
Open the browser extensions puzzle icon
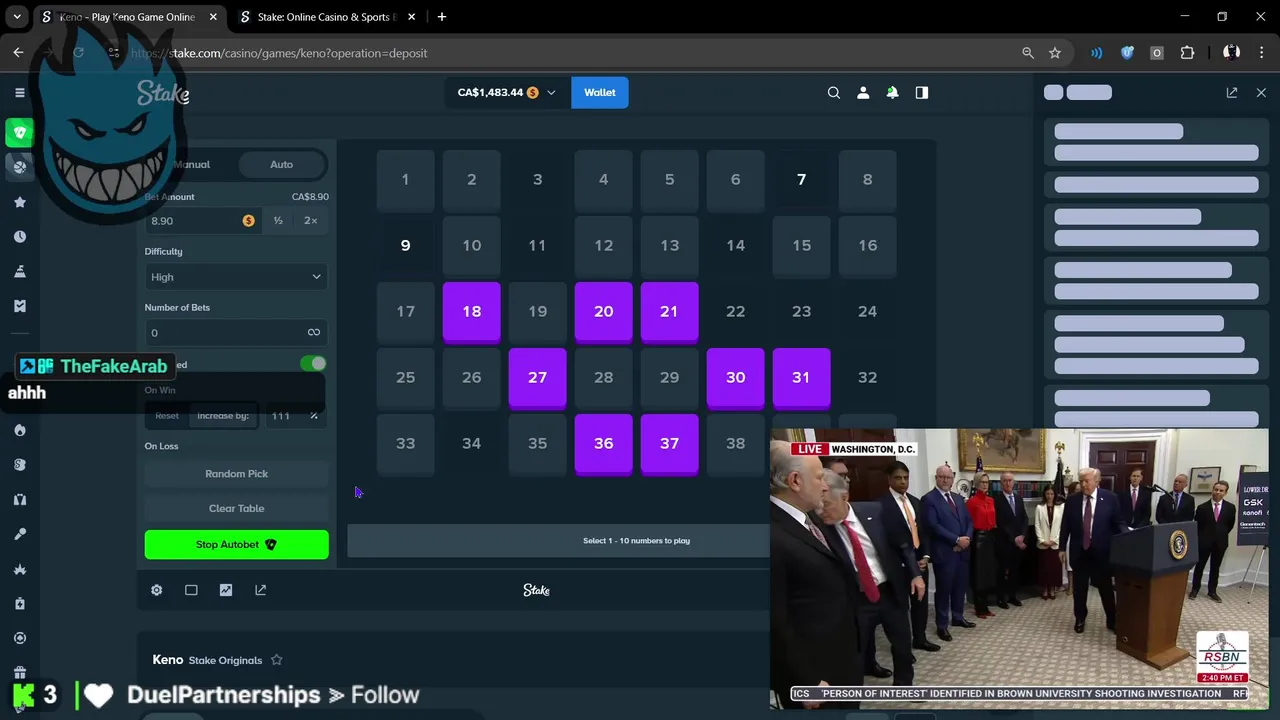[x=1188, y=53]
